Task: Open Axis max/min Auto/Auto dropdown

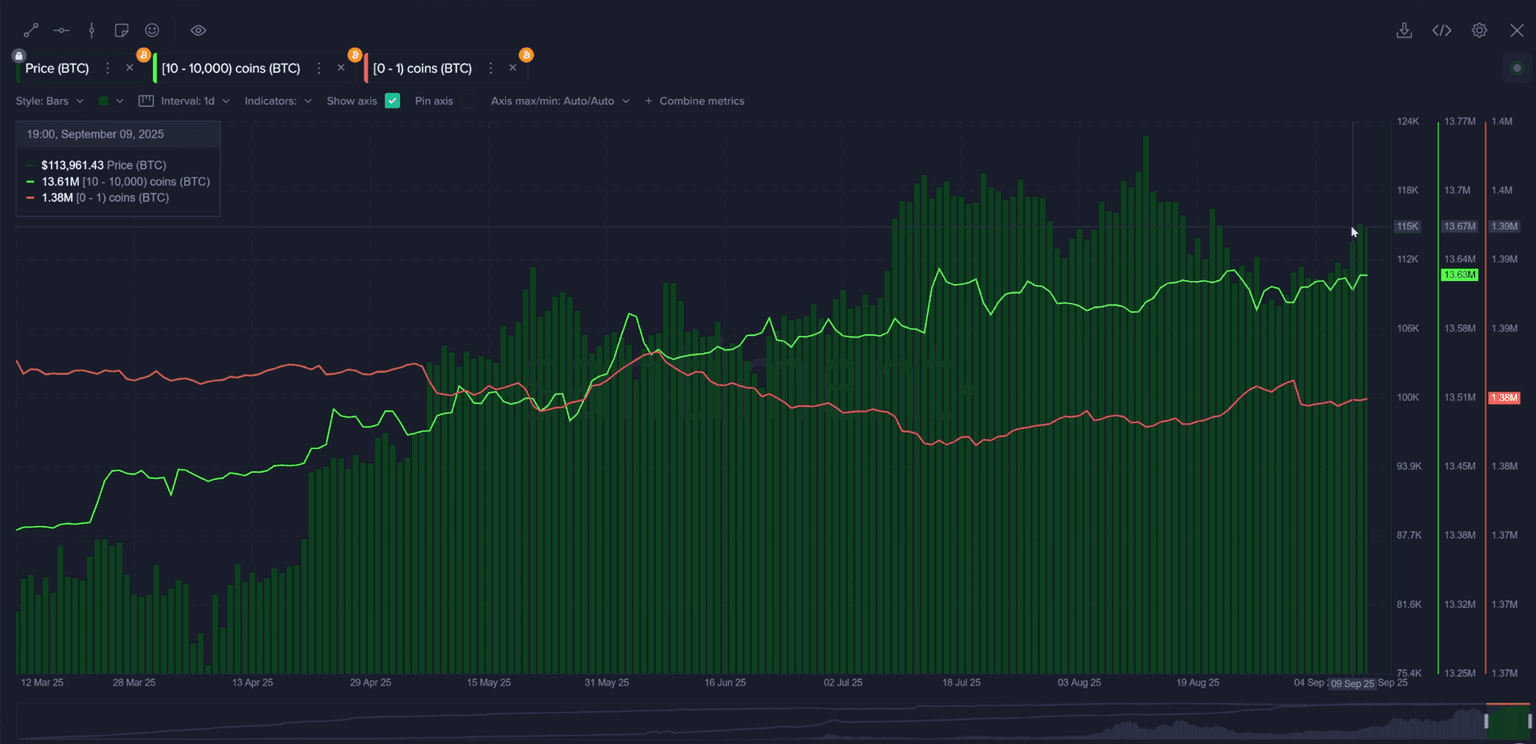Action: [560, 101]
